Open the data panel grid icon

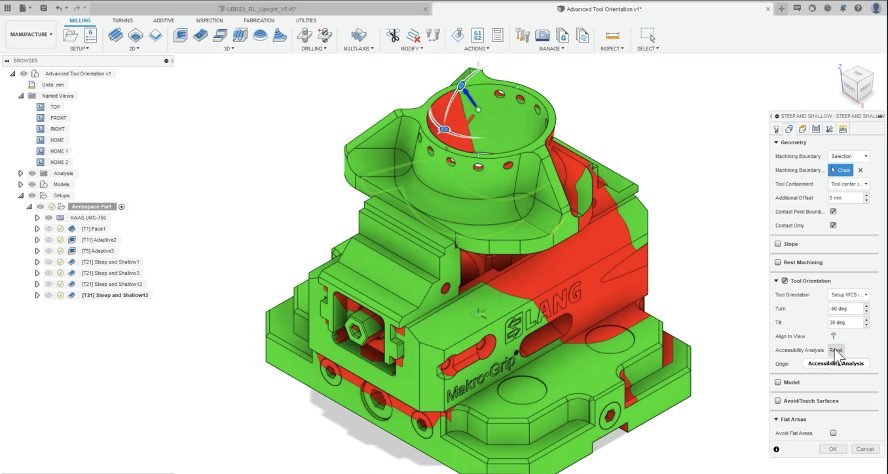point(8,8)
